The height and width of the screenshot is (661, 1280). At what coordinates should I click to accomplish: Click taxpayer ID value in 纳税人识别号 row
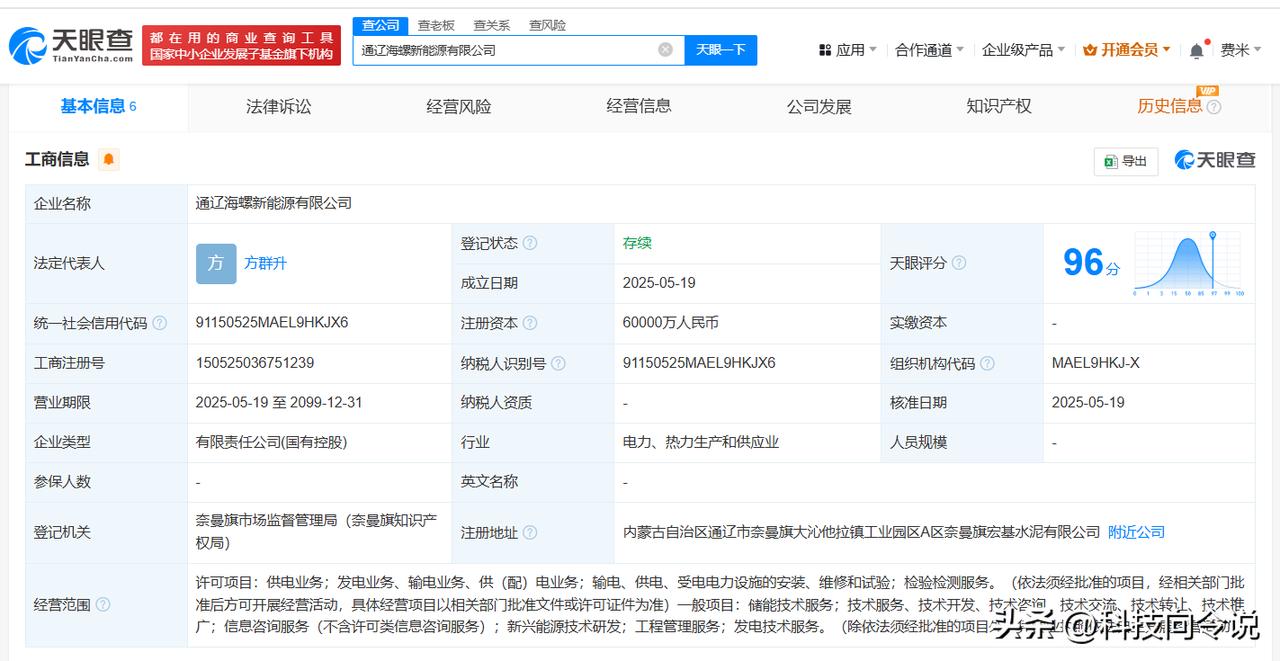click(699, 362)
